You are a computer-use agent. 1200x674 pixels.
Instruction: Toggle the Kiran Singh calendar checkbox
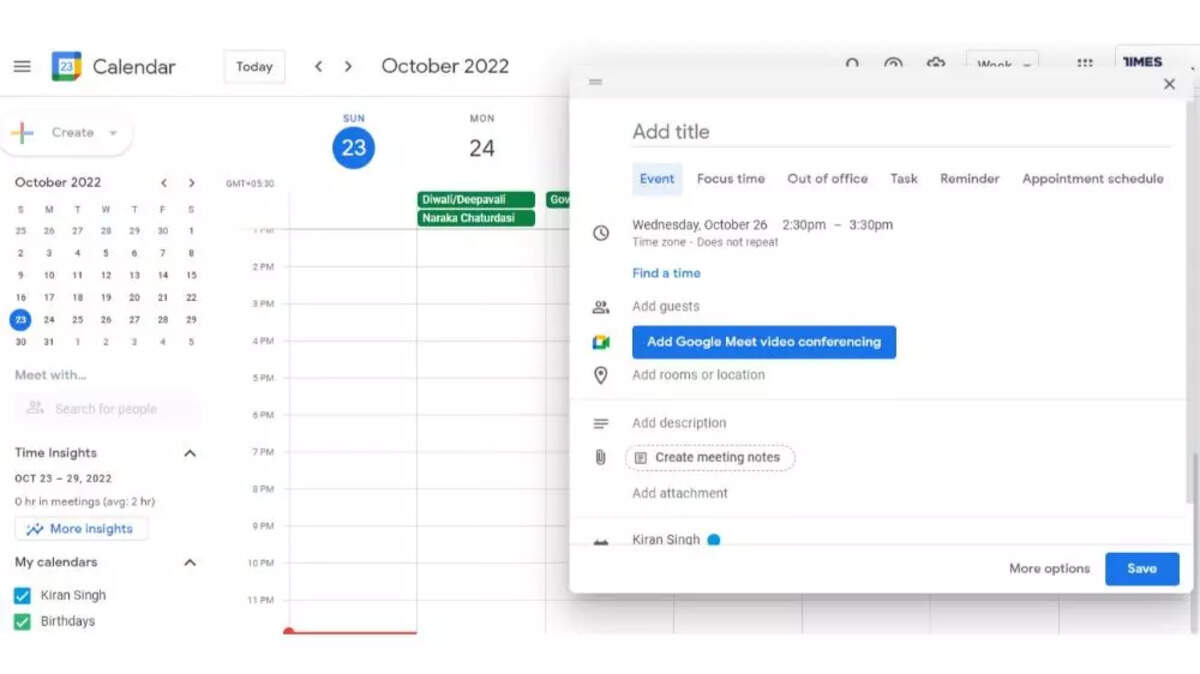point(22,596)
